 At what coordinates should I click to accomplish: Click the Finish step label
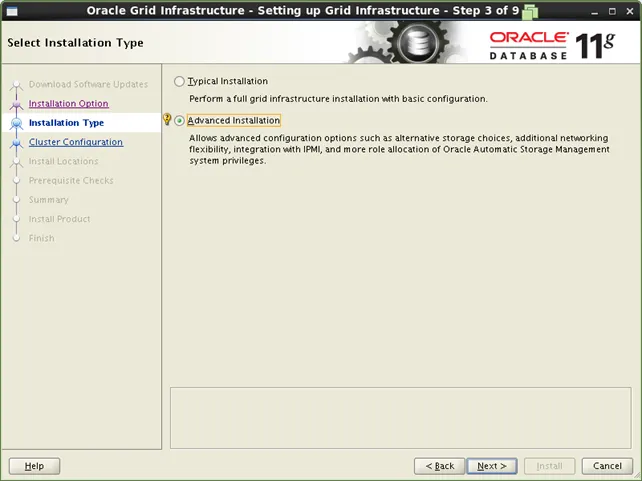41,238
